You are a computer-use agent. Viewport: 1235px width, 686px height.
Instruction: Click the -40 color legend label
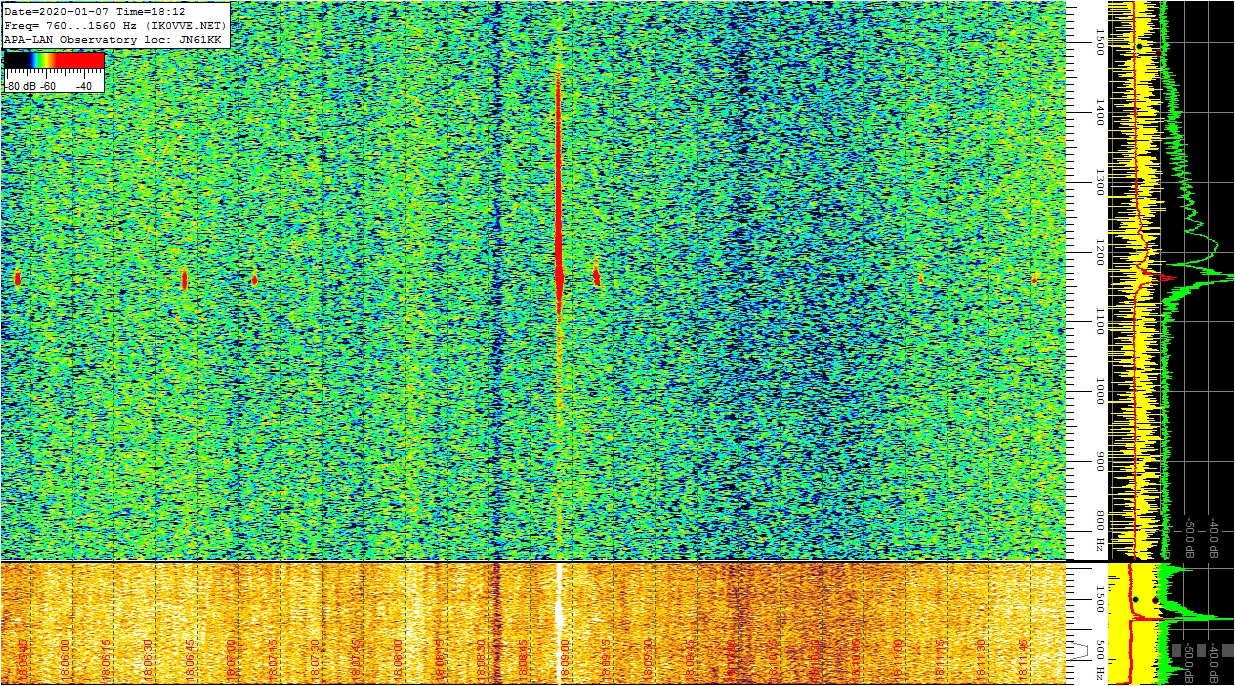tap(83, 86)
